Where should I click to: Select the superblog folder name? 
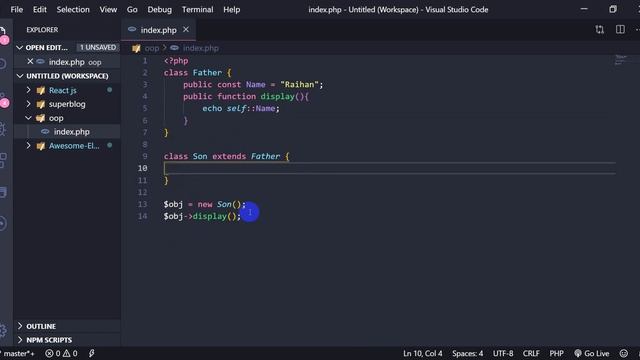[67, 104]
